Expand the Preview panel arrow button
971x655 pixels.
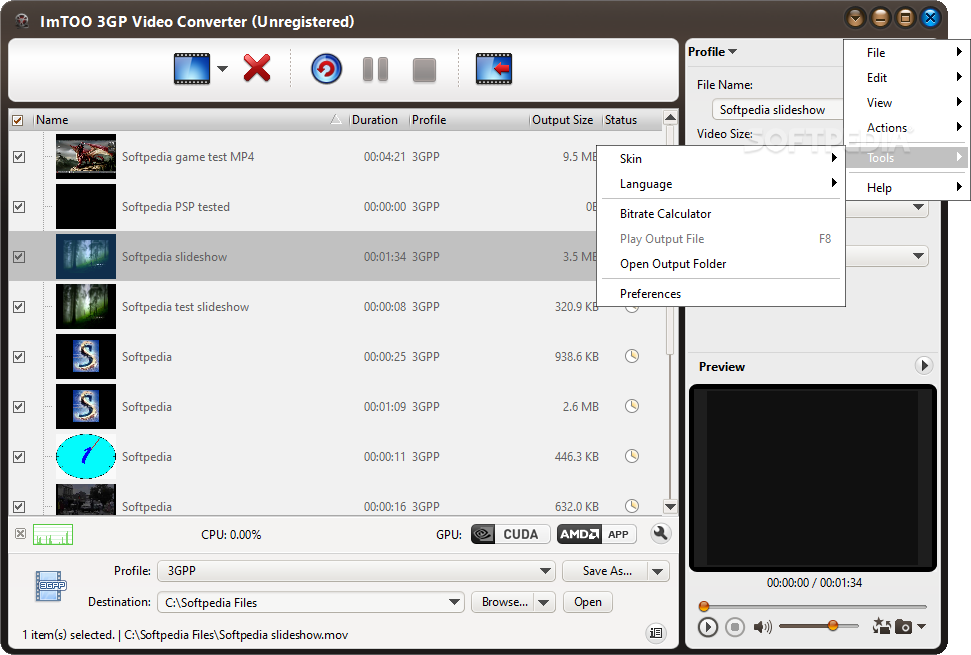(923, 365)
